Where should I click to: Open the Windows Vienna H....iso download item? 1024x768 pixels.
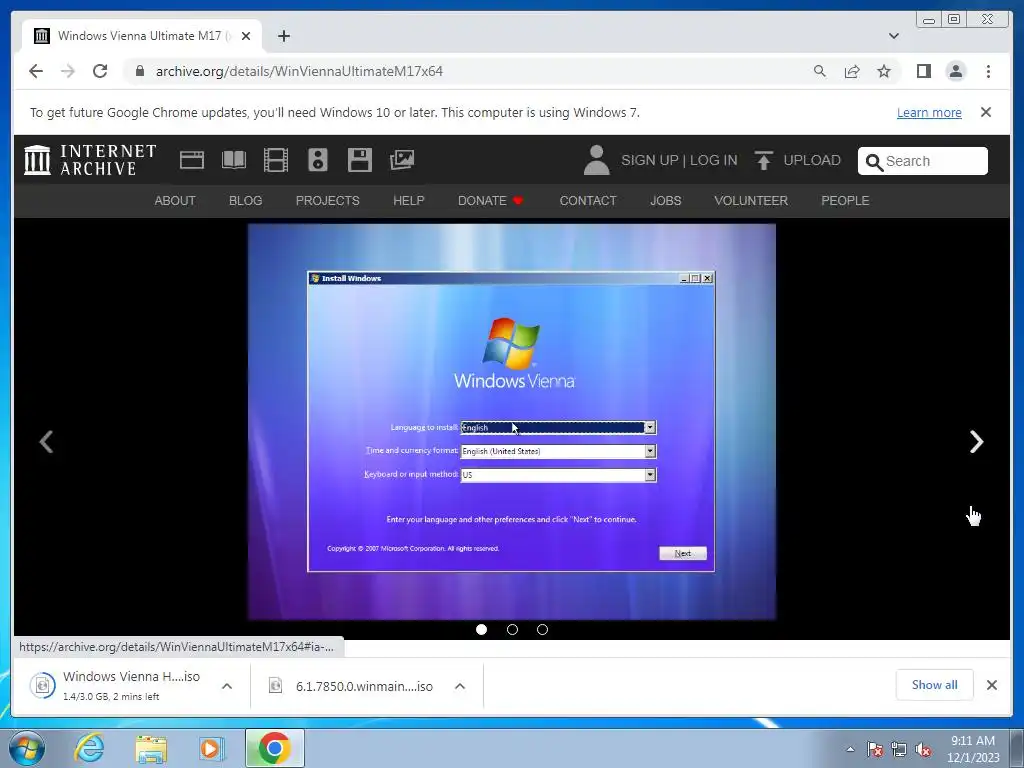116,686
